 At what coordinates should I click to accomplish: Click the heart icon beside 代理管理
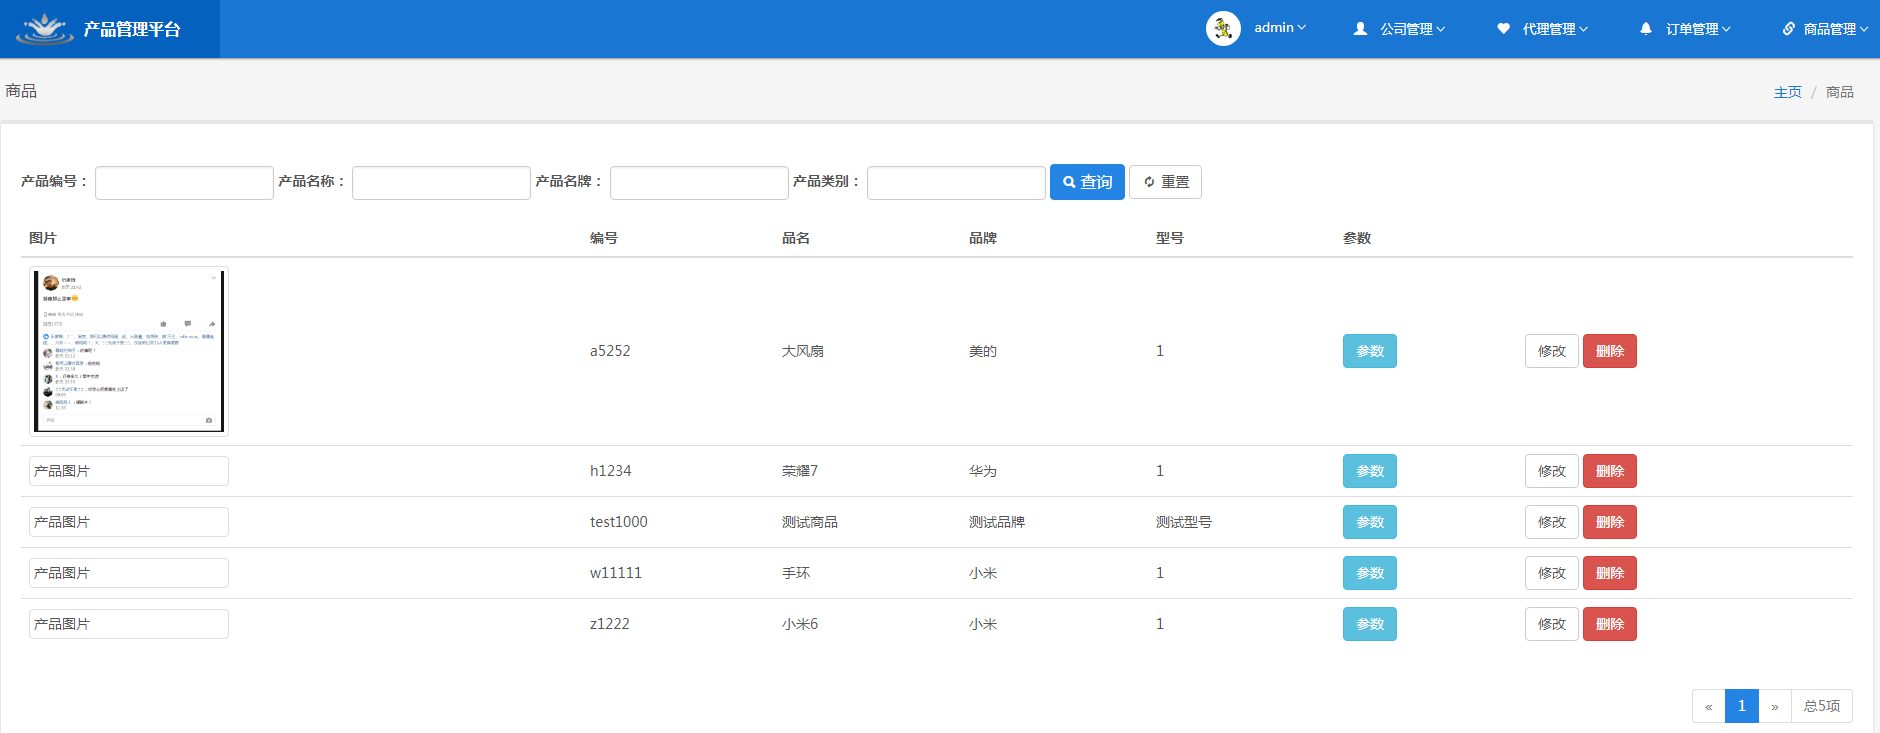click(x=1503, y=29)
